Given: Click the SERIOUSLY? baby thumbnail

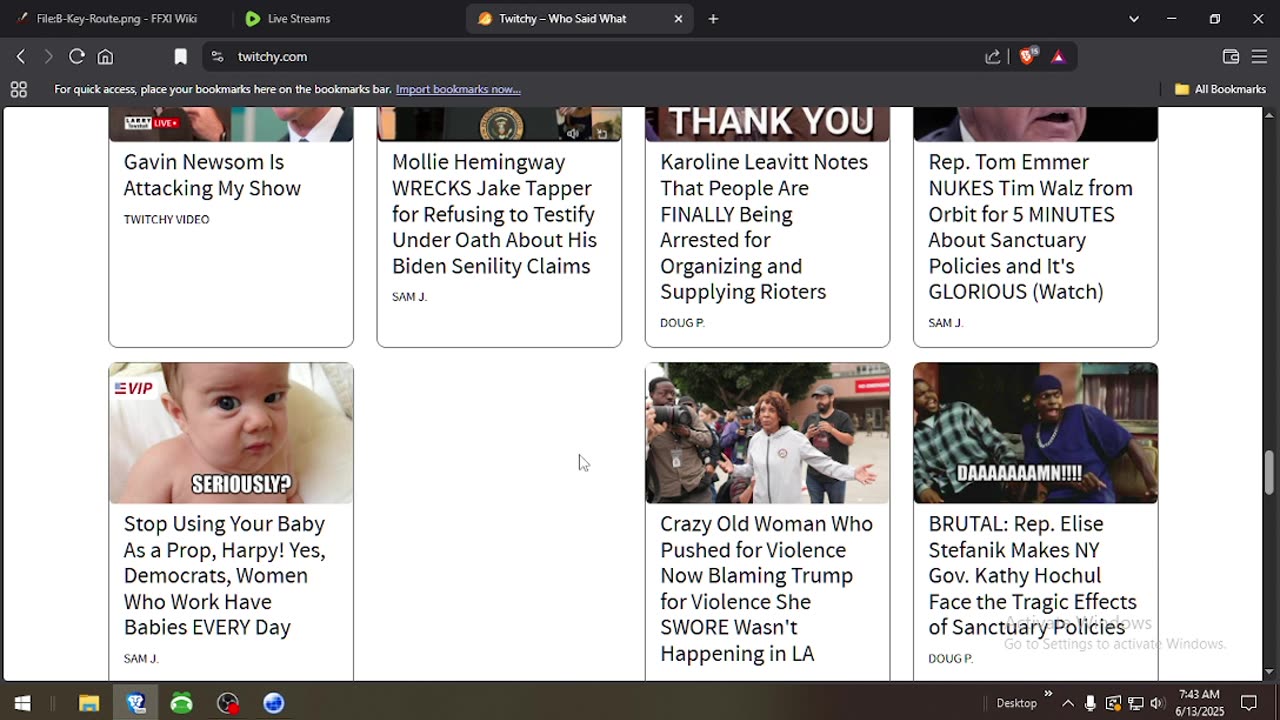Looking at the screenshot, I should tap(231, 433).
